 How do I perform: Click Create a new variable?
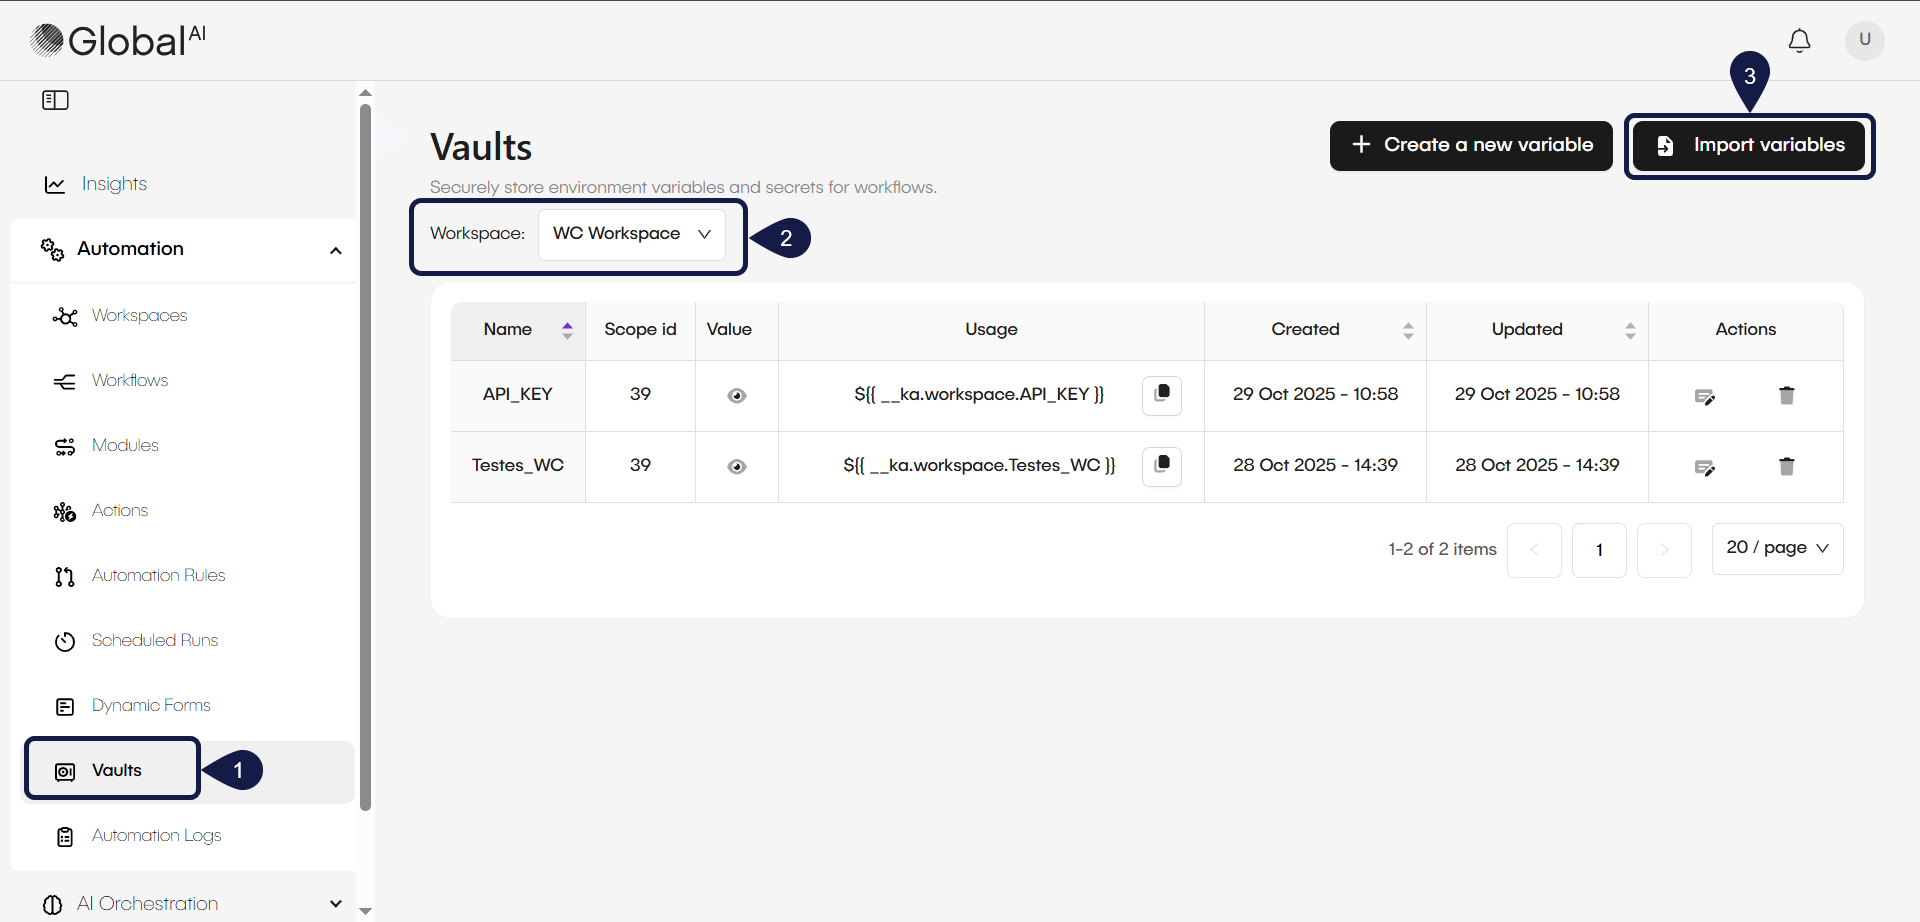click(x=1471, y=145)
